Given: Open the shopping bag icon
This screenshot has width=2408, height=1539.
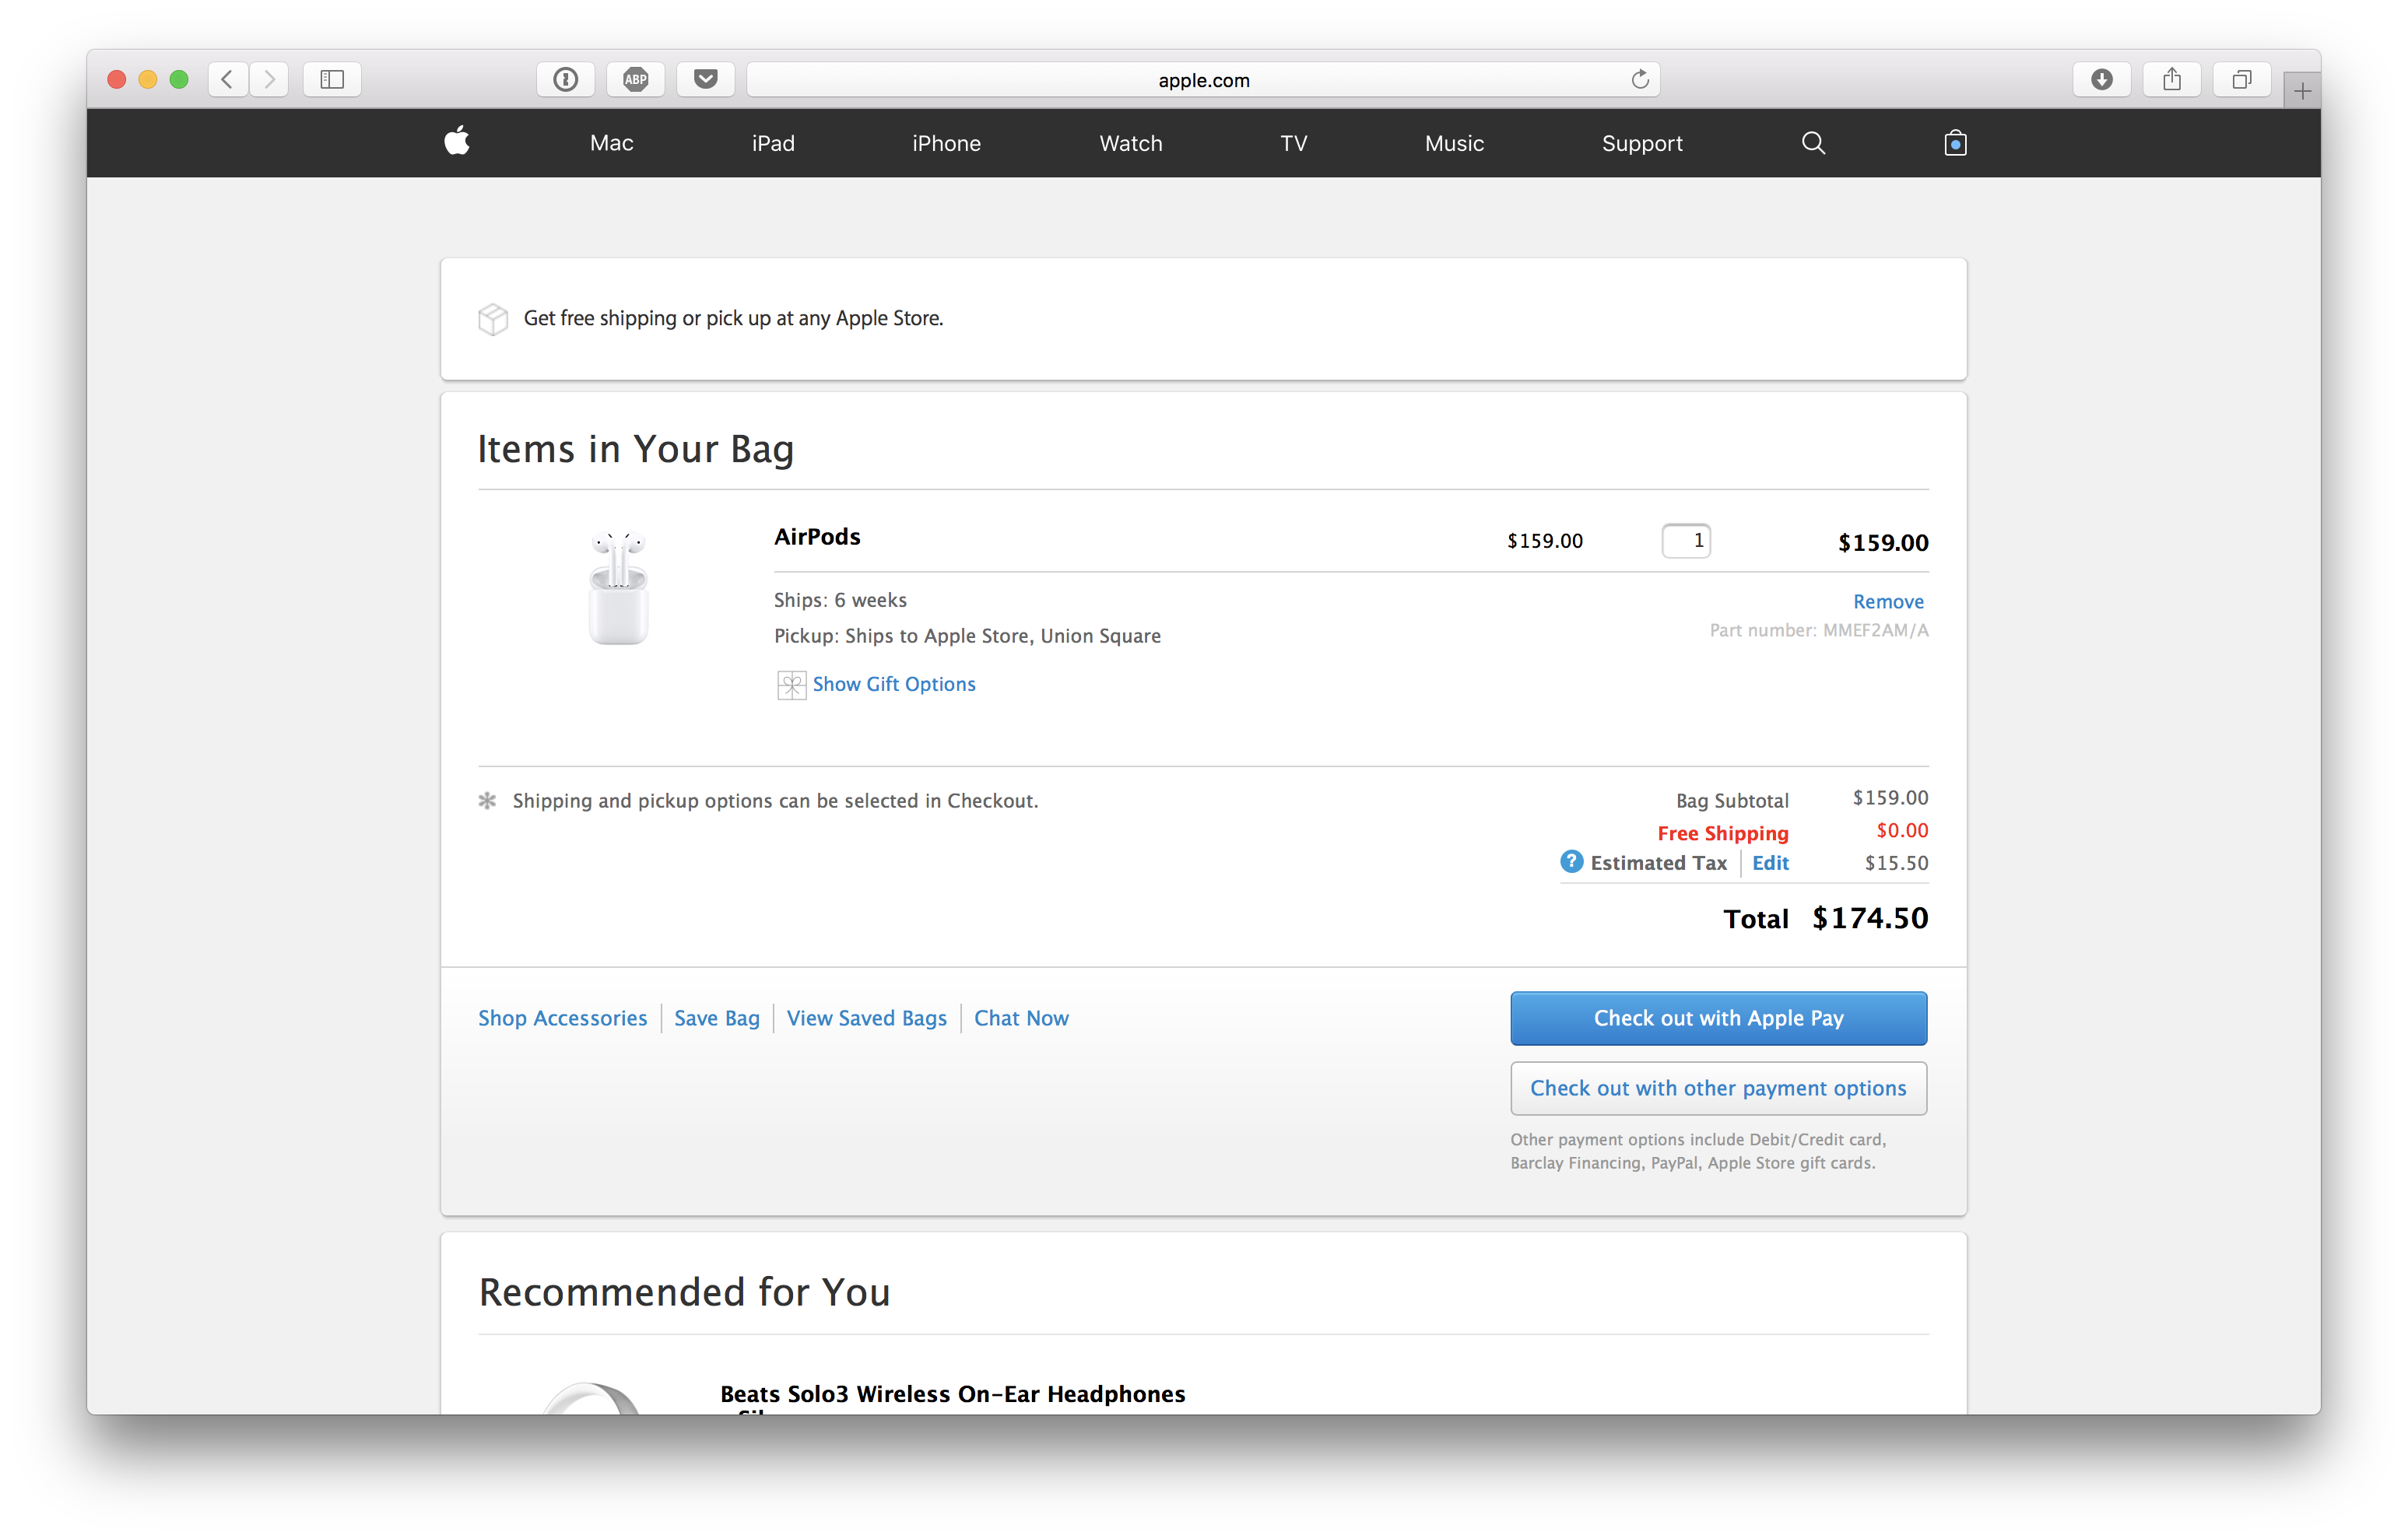Looking at the screenshot, I should pyautogui.click(x=1955, y=143).
